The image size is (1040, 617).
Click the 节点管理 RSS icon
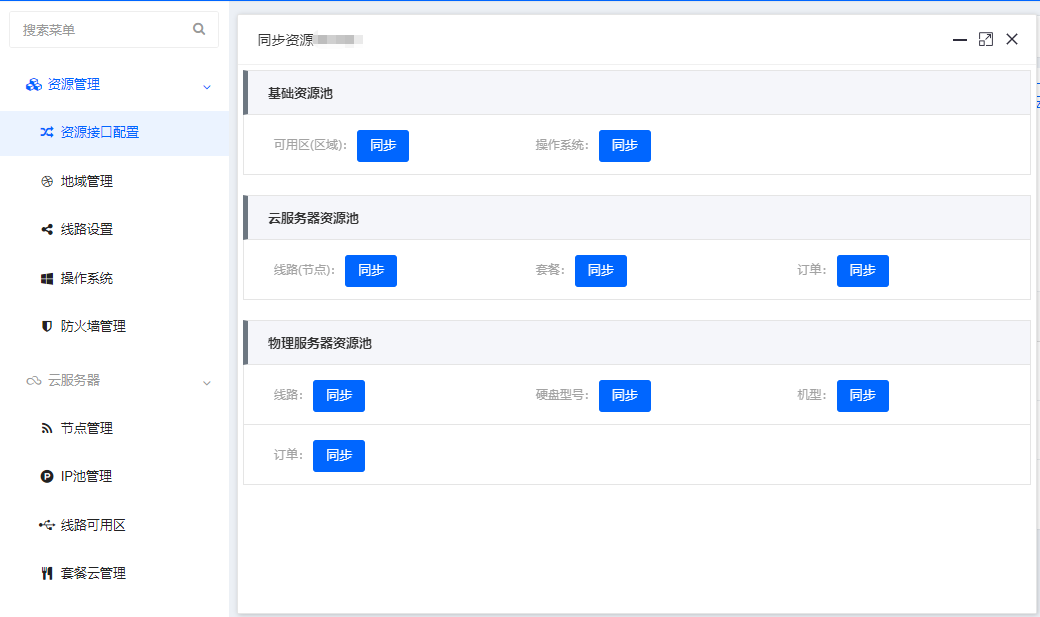pos(46,428)
